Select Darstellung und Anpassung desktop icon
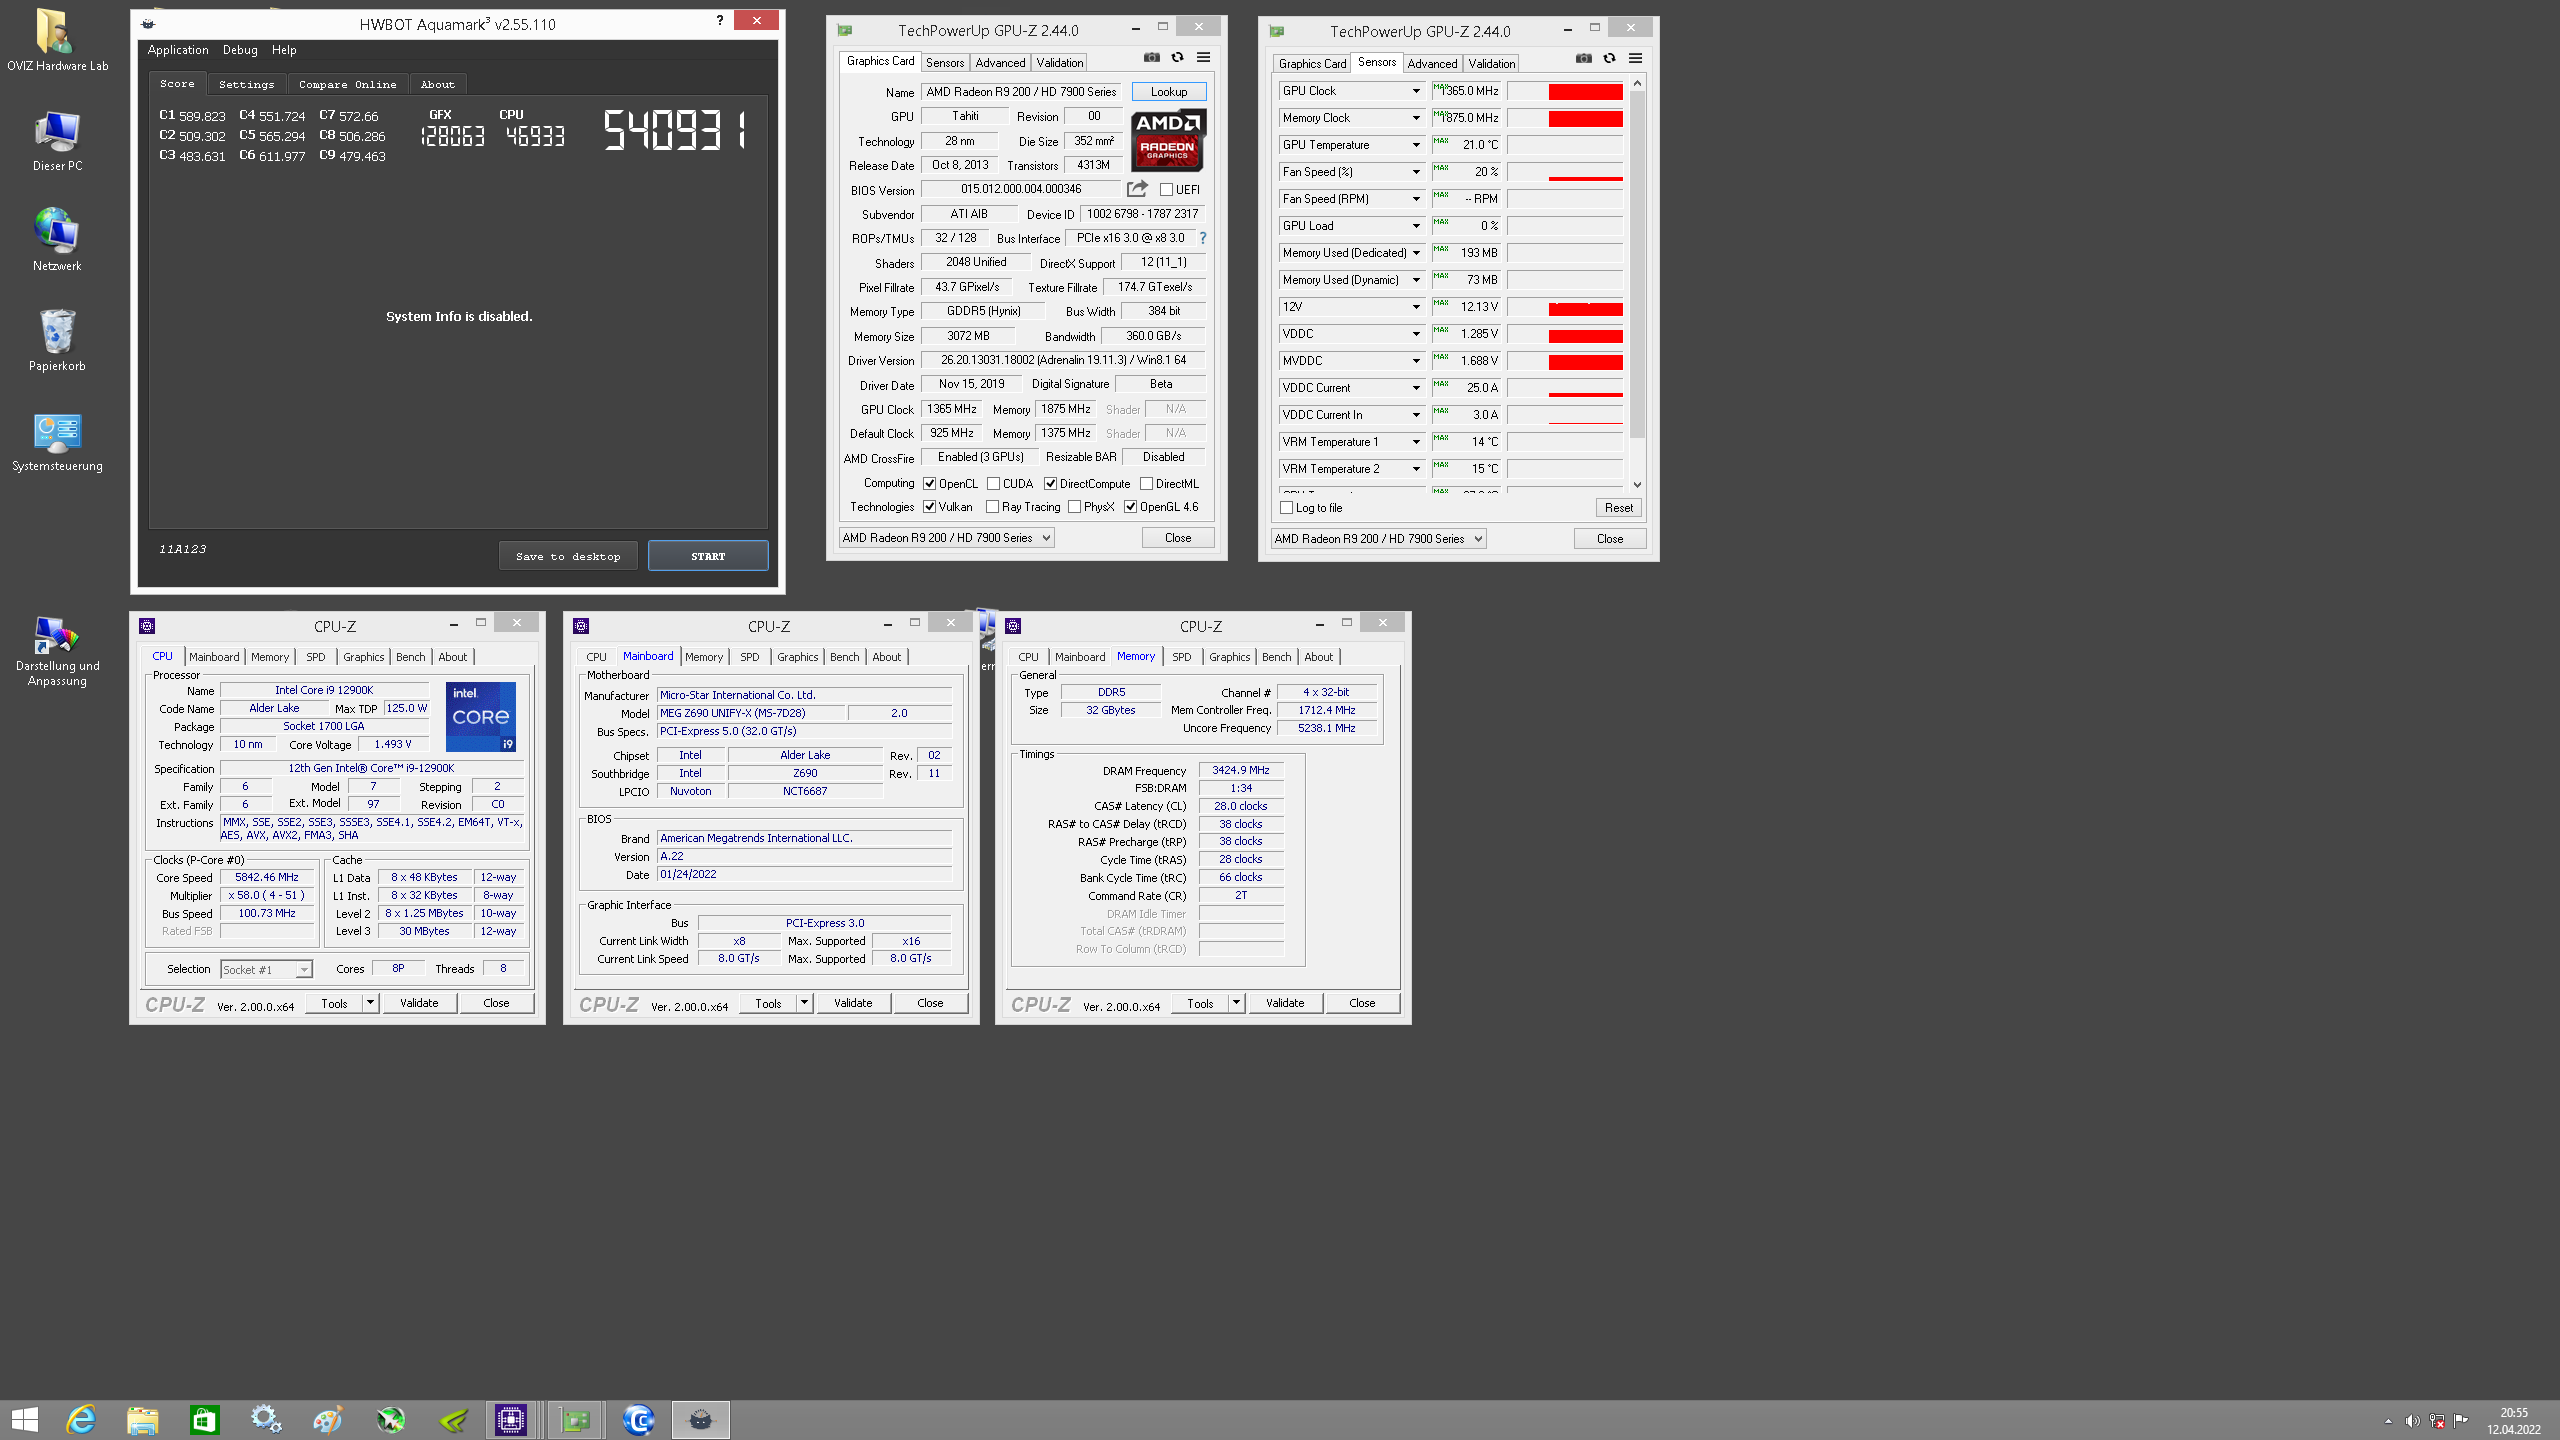 click(57, 650)
